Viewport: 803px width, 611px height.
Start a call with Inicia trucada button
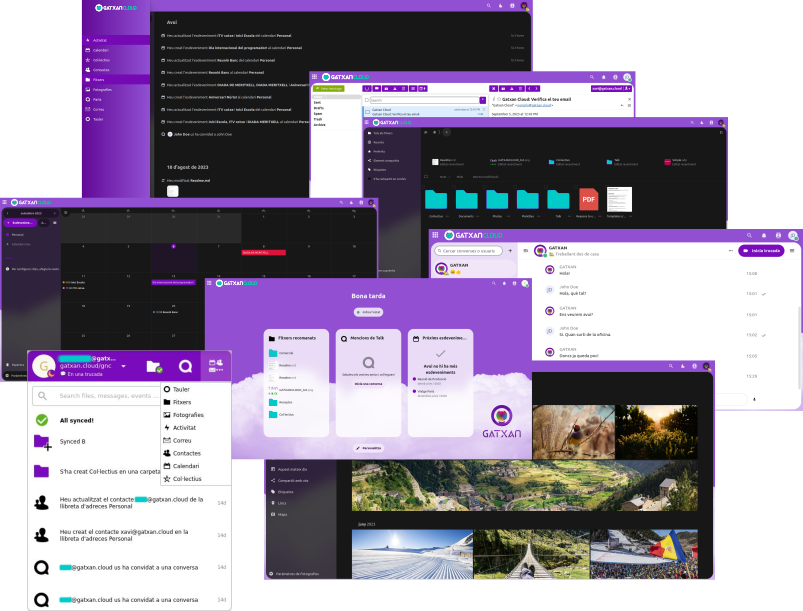click(x=761, y=251)
